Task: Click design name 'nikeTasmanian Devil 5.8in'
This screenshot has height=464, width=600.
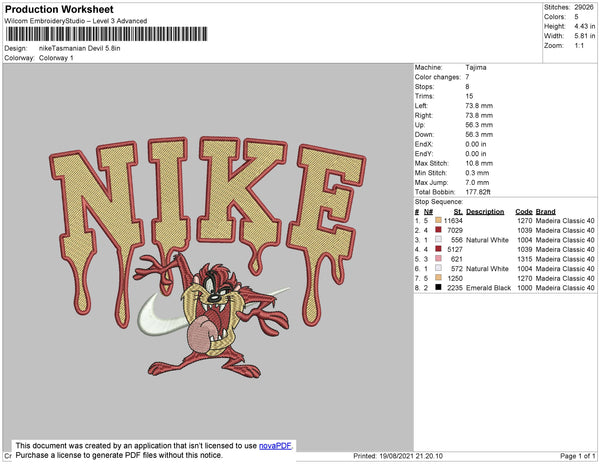Action: tap(80, 48)
